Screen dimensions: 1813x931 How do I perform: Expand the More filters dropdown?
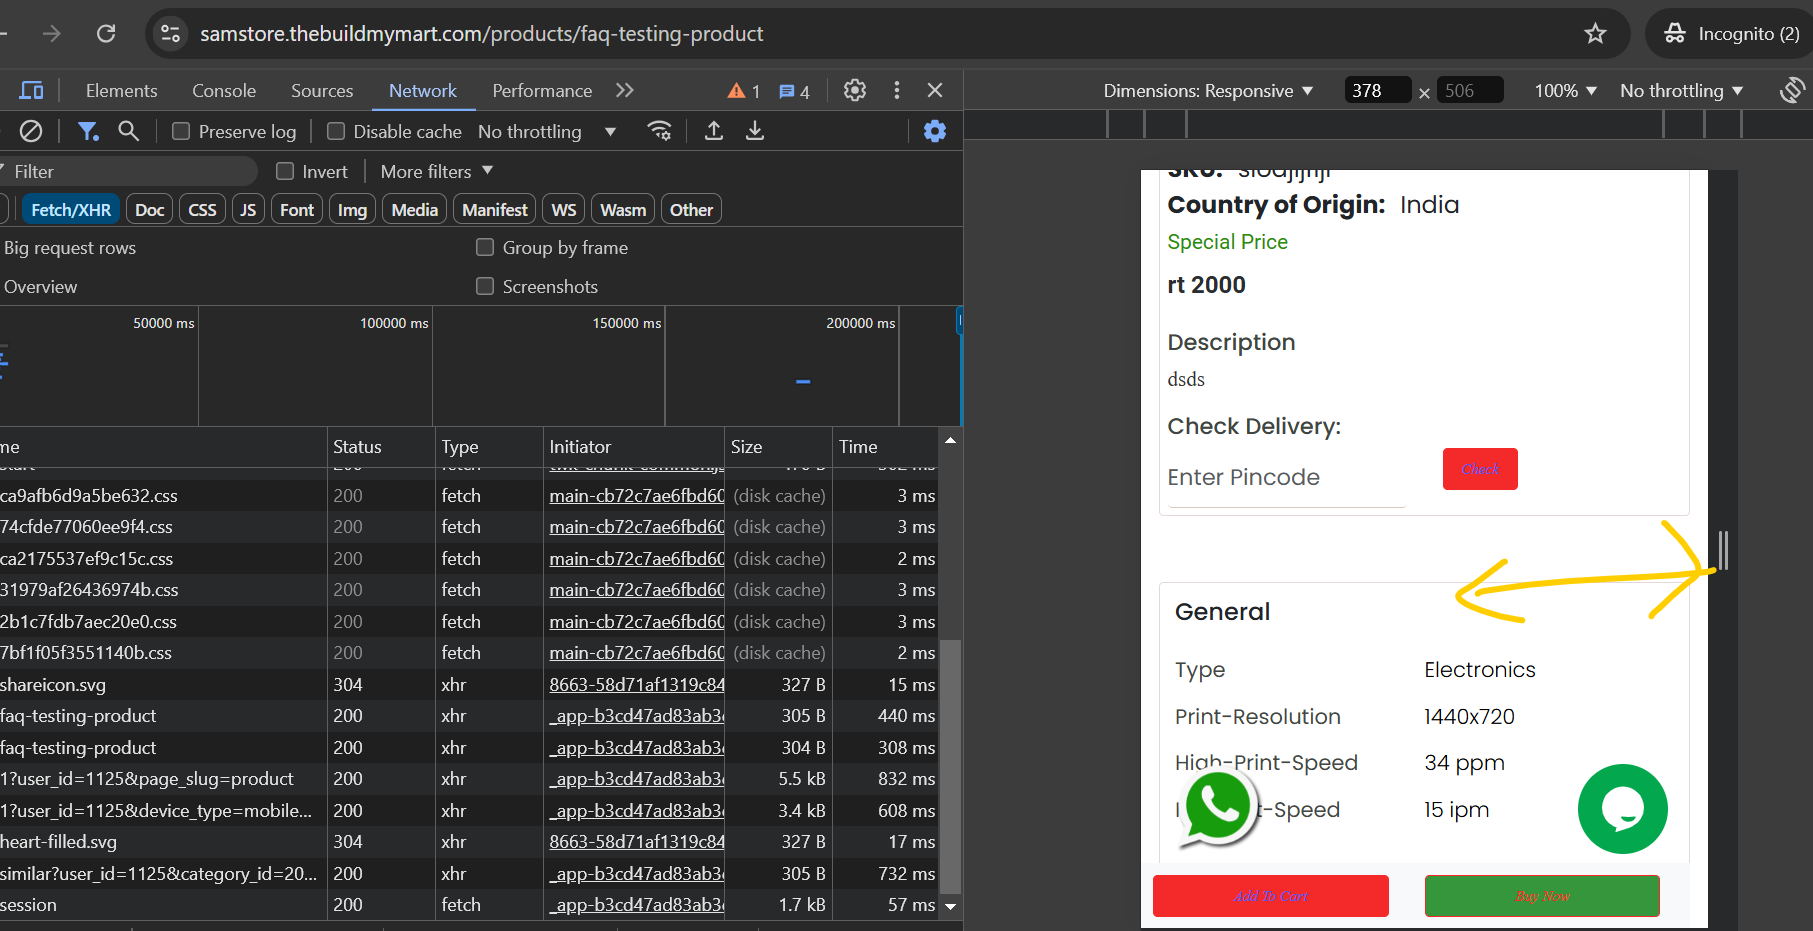[x=437, y=172]
